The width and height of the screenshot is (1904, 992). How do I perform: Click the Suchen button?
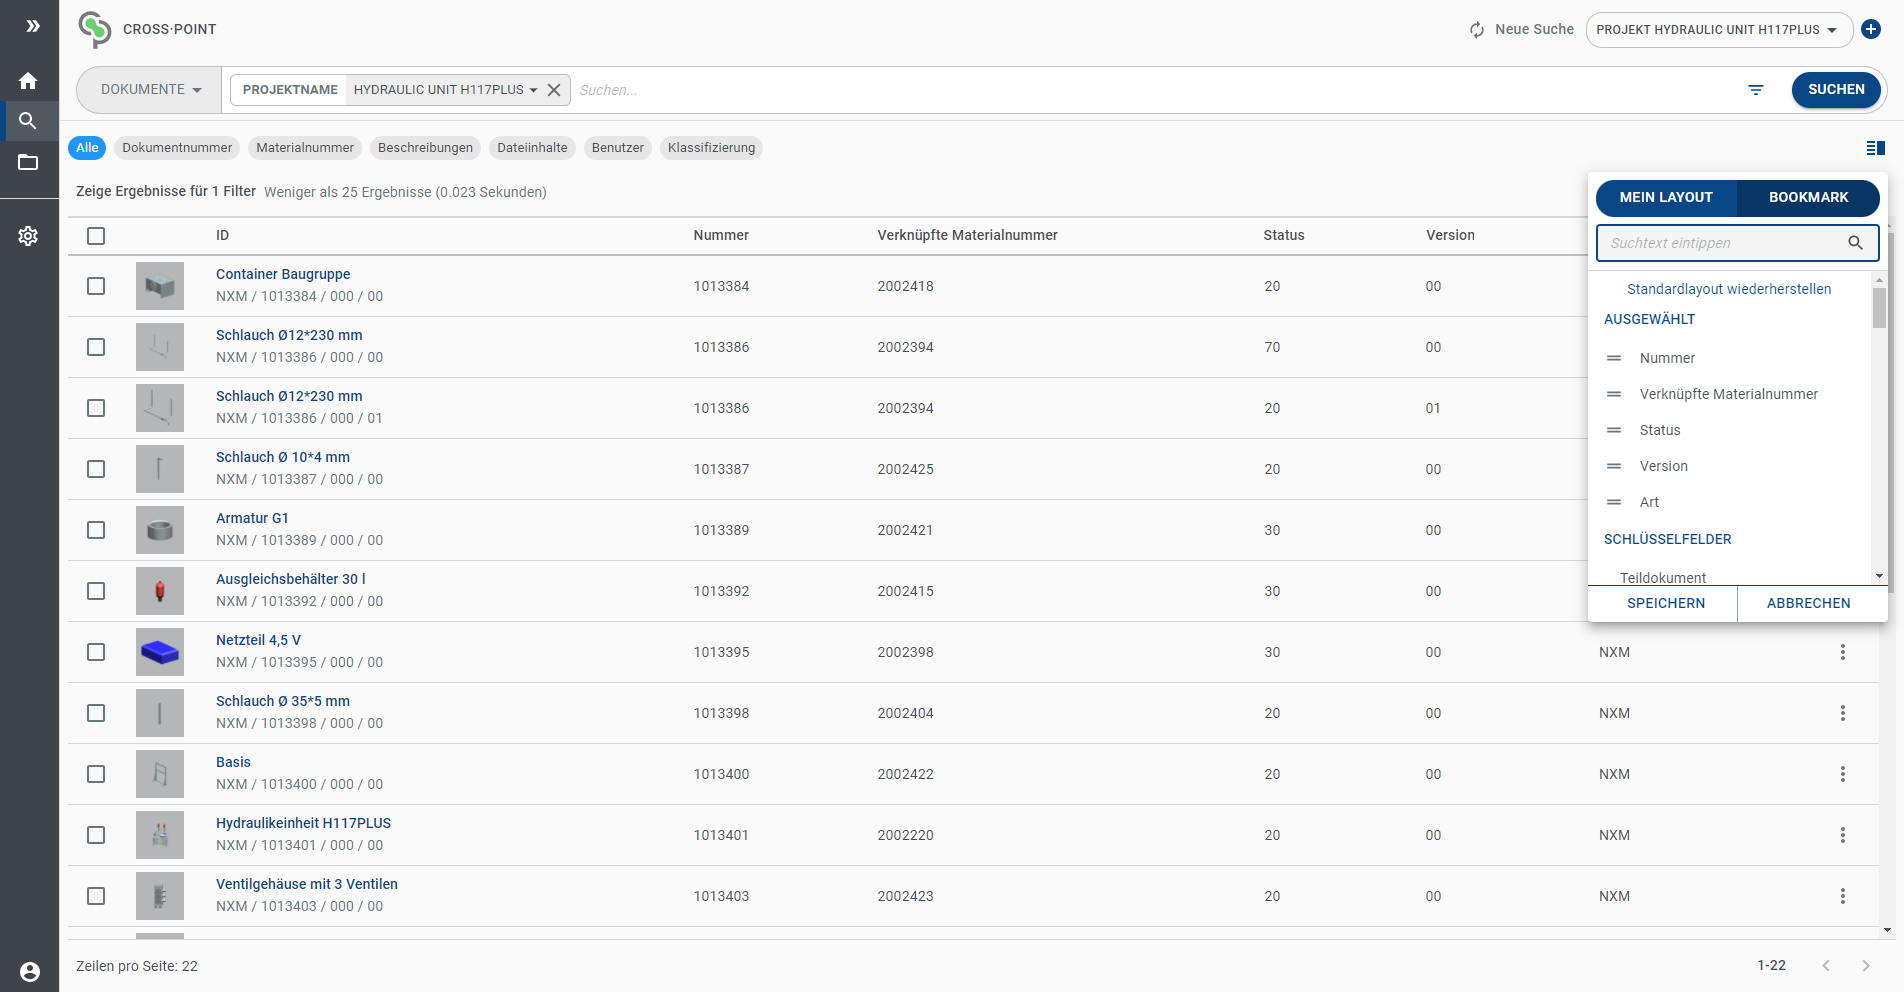[1836, 90]
